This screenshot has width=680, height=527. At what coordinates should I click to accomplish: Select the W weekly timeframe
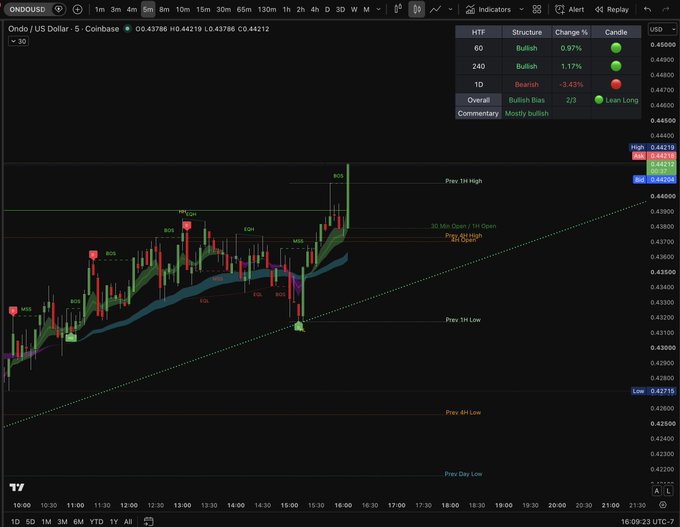354,9
